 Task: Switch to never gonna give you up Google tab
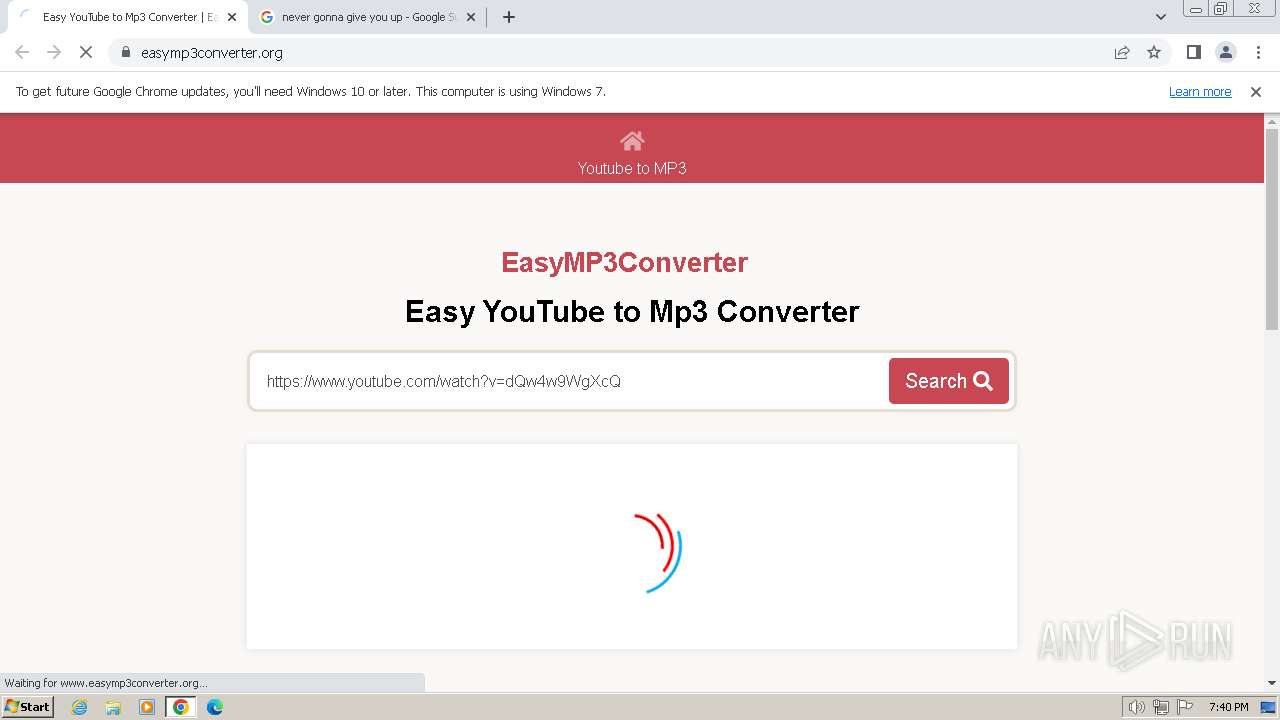pyautogui.click(x=366, y=17)
